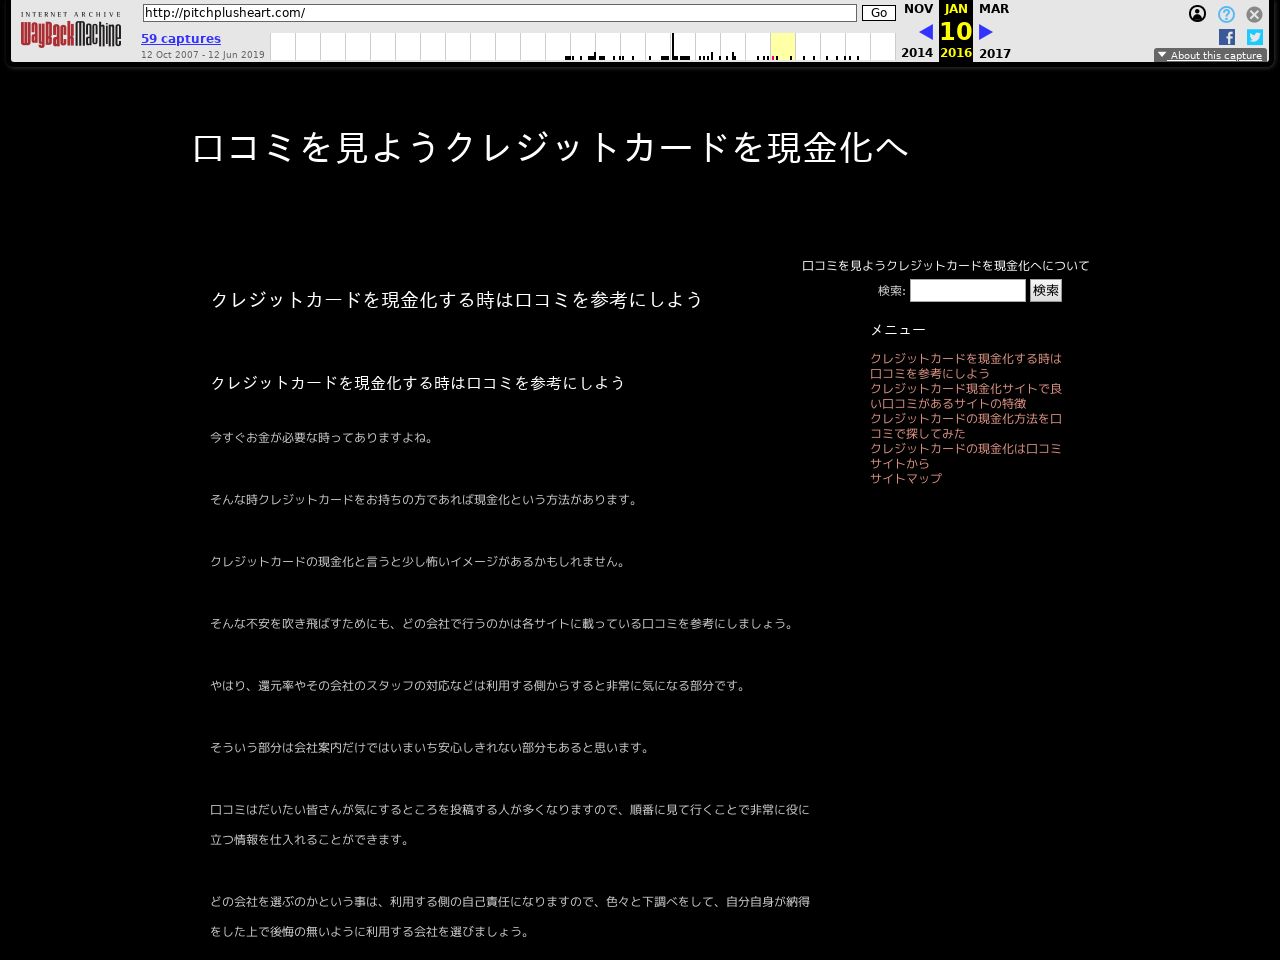Click the Wayback Machine logo
Viewport: 1280px width, 960px height.
[71, 33]
